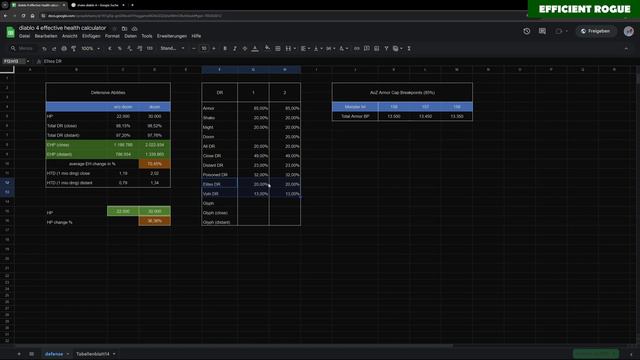This screenshot has width=640, height=360.
Task: Toggle bold formatting
Action: [225, 48]
